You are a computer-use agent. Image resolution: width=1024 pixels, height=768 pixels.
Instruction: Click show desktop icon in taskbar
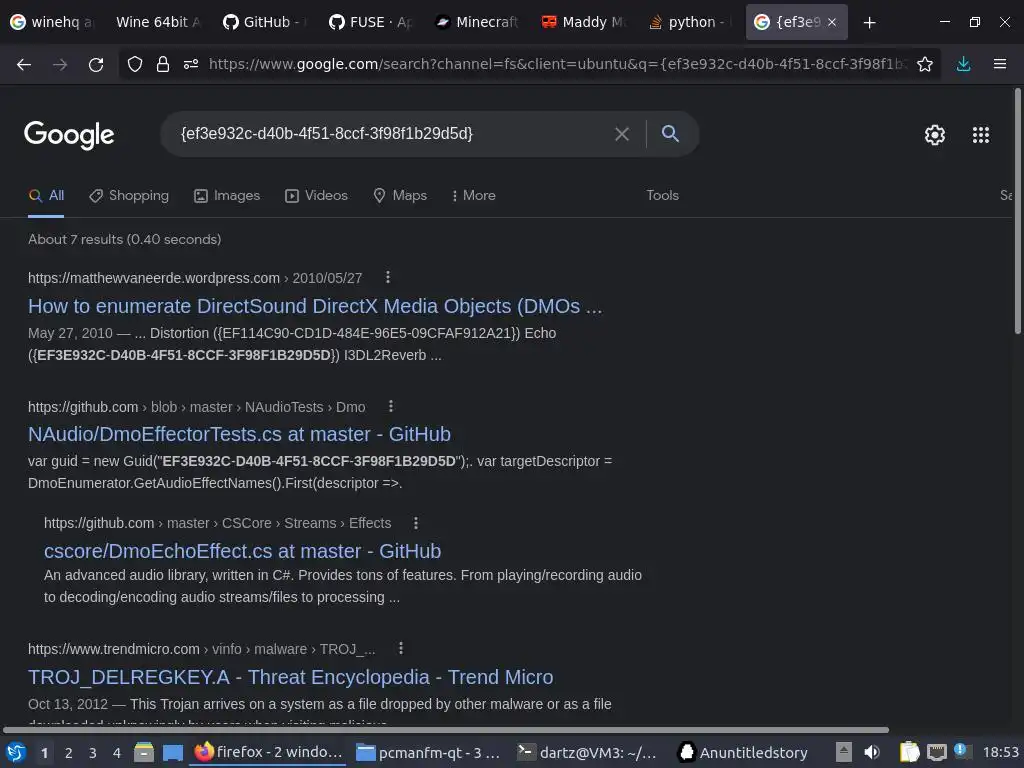(172, 752)
